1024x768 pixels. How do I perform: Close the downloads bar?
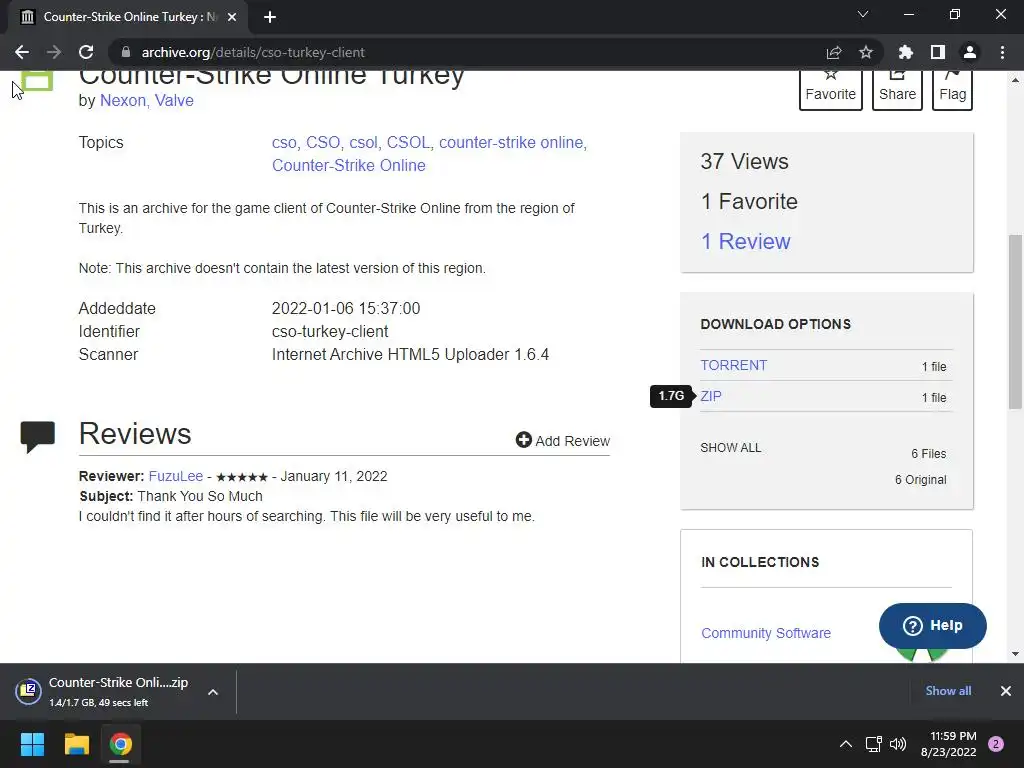pos(1006,691)
